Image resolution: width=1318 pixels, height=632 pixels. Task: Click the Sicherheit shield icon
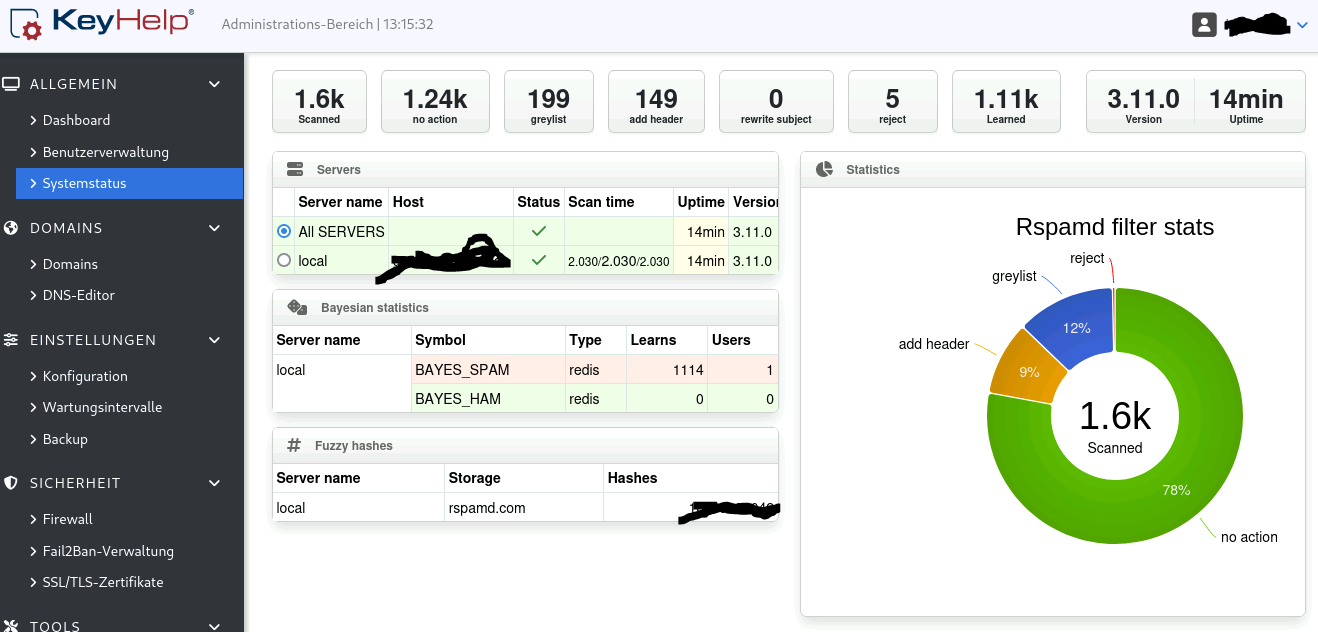coord(11,483)
